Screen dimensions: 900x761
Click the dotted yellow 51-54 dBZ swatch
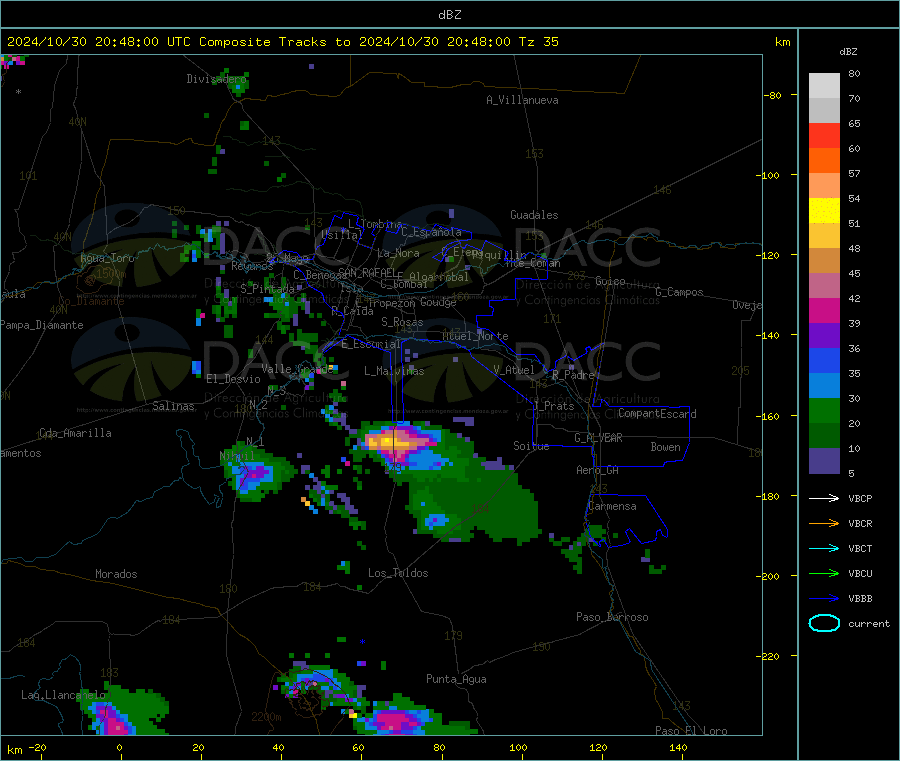(x=824, y=211)
